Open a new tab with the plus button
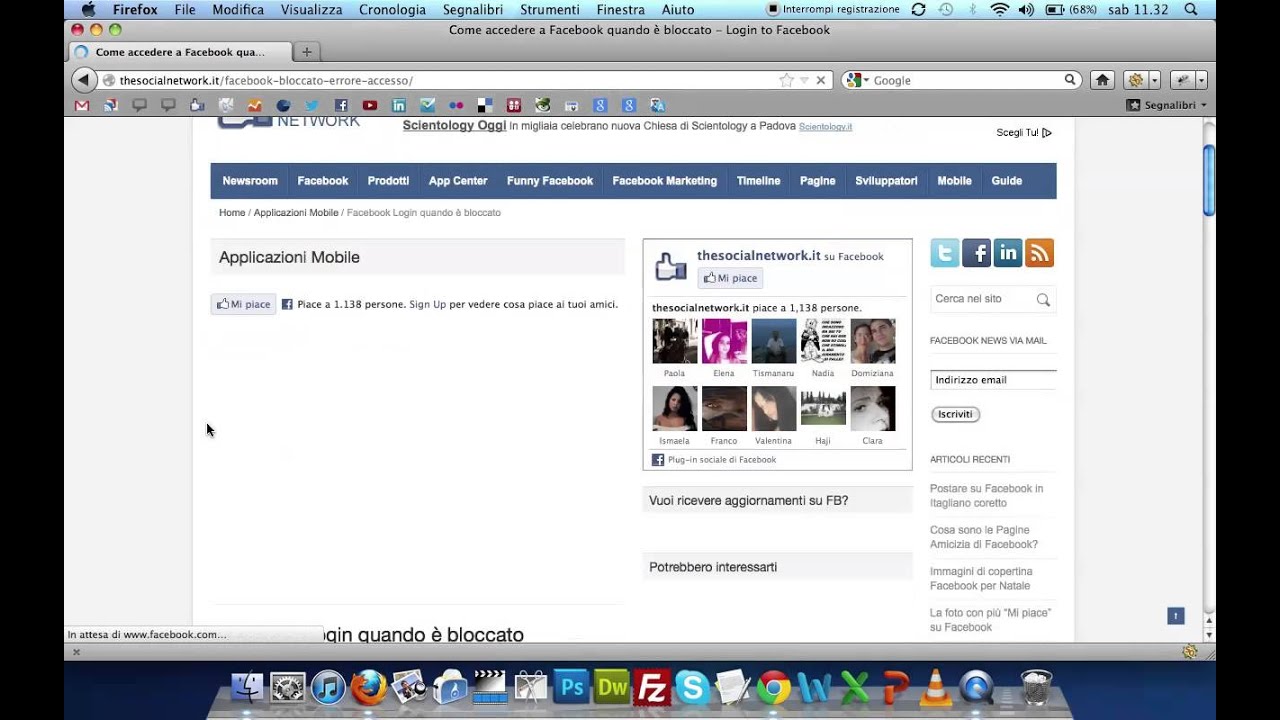Viewport: 1280px width, 720px height. pyautogui.click(x=306, y=52)
